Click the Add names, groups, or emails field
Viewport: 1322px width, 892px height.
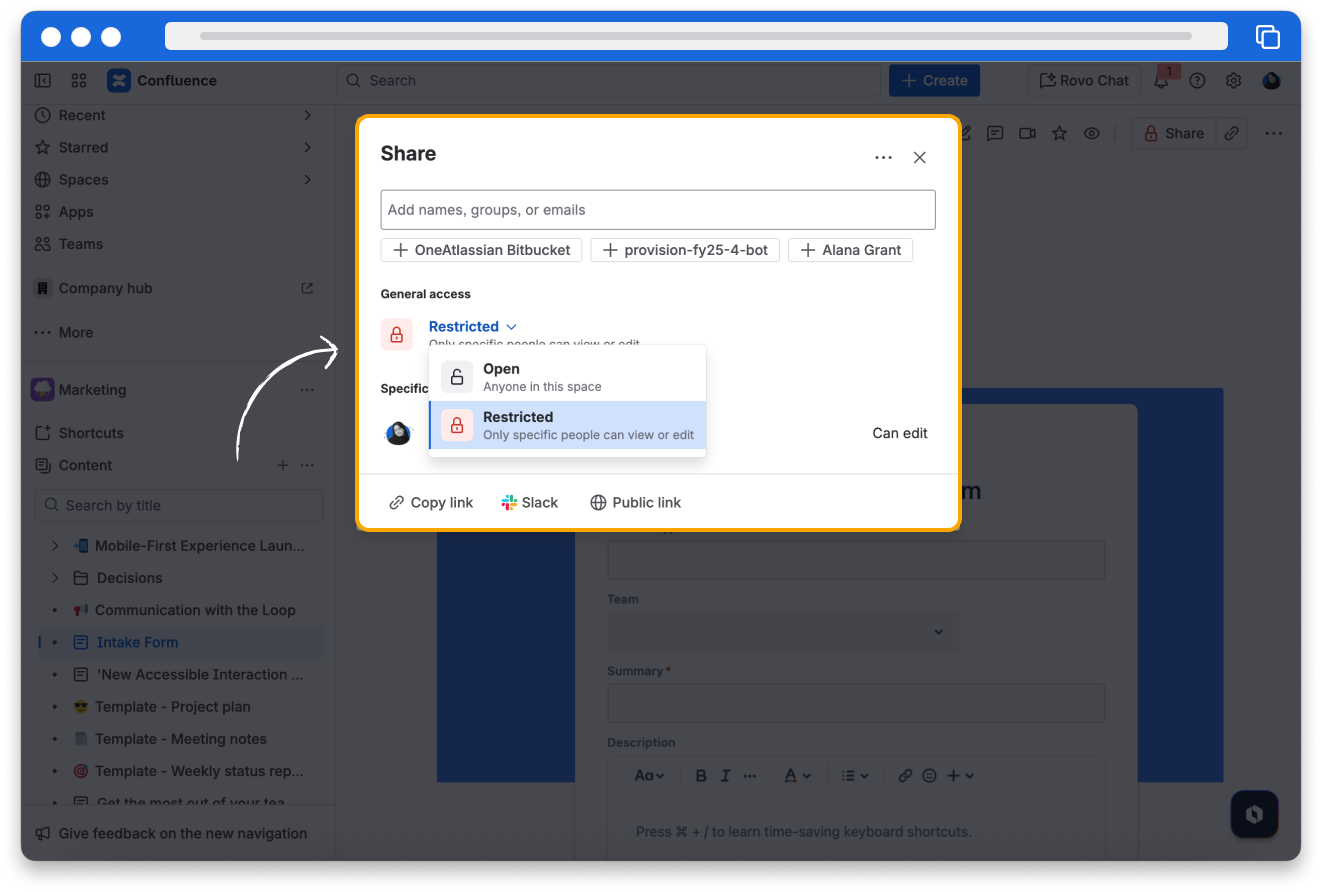(657, 210)
